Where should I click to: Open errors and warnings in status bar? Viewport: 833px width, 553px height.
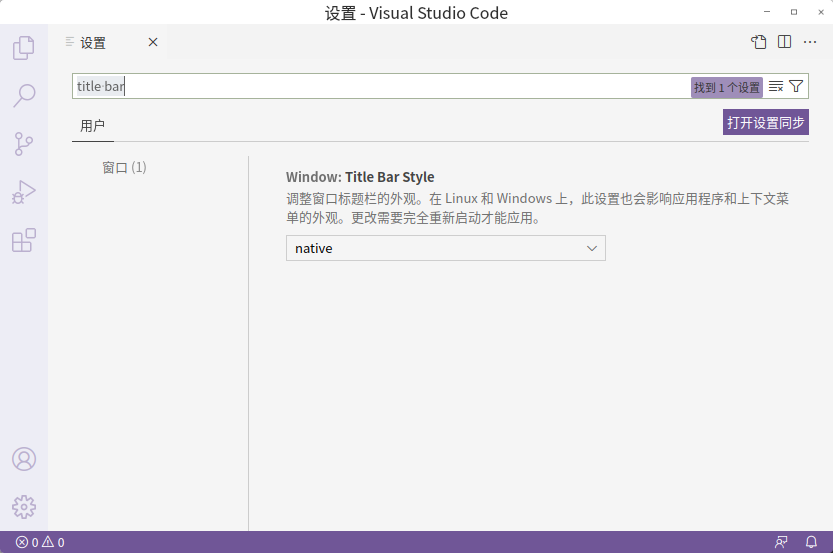click(40, 542)
